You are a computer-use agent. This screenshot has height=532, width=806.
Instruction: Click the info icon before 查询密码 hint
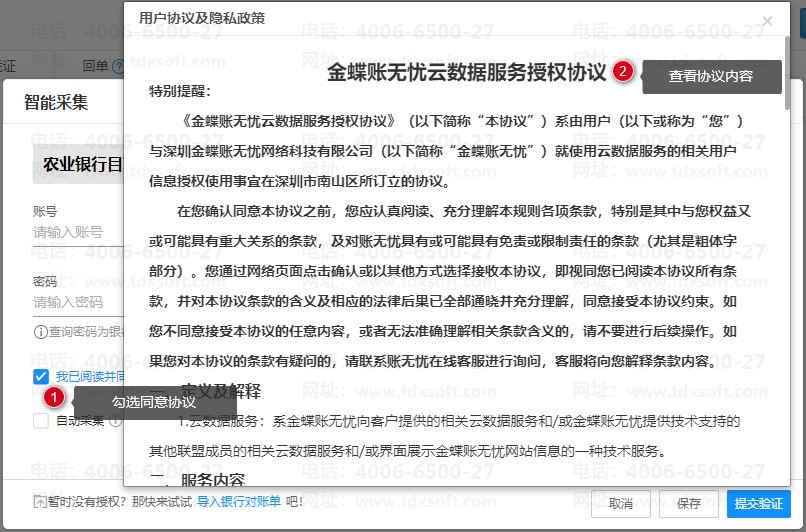tap(40, 332)
